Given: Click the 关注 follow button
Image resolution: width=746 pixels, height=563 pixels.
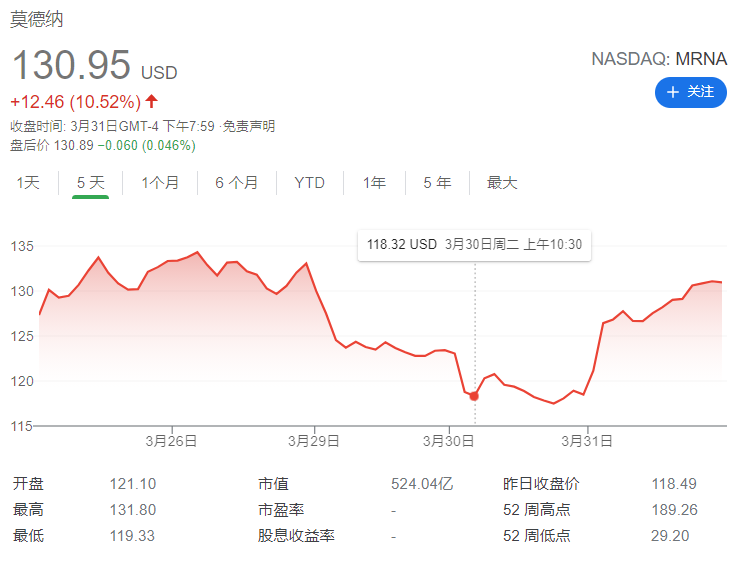Looking at the screenshot, I should coord(690,92).
